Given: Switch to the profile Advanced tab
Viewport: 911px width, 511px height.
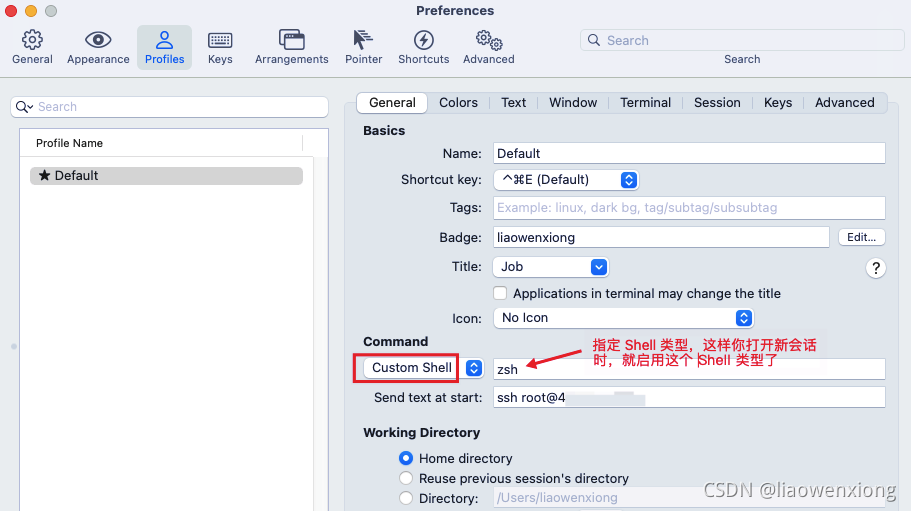Looking at the screenshot, I should pyautogui.click(x=845, y=103).
